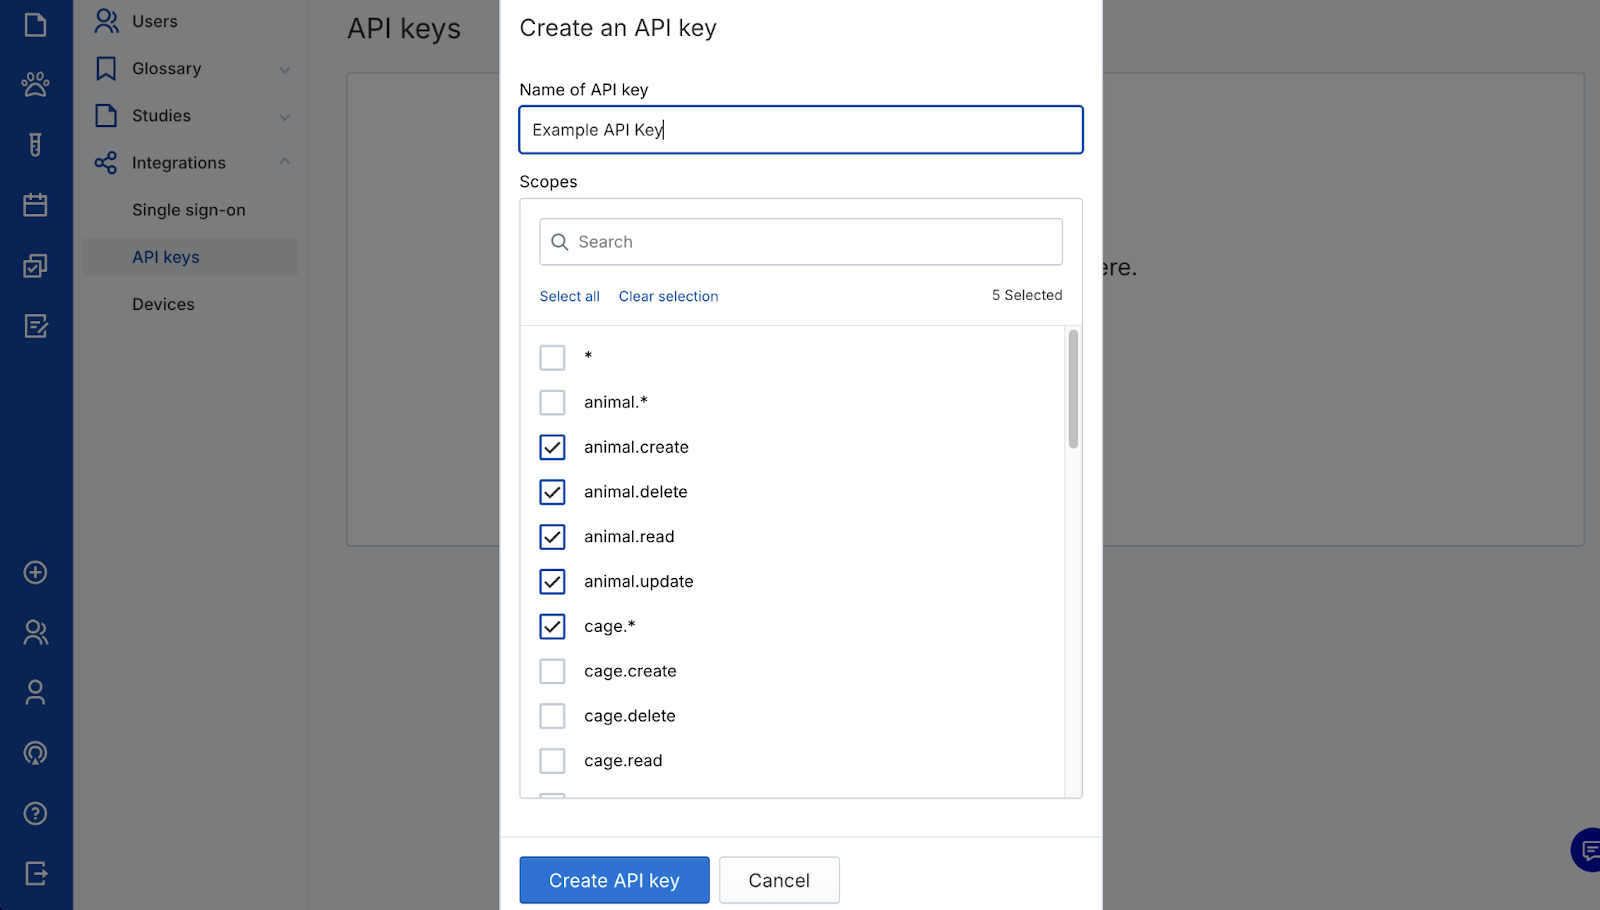This screenshot has width=1600, height=910.
Task: Expand the Studies submenu chevron
Action: 285,116
